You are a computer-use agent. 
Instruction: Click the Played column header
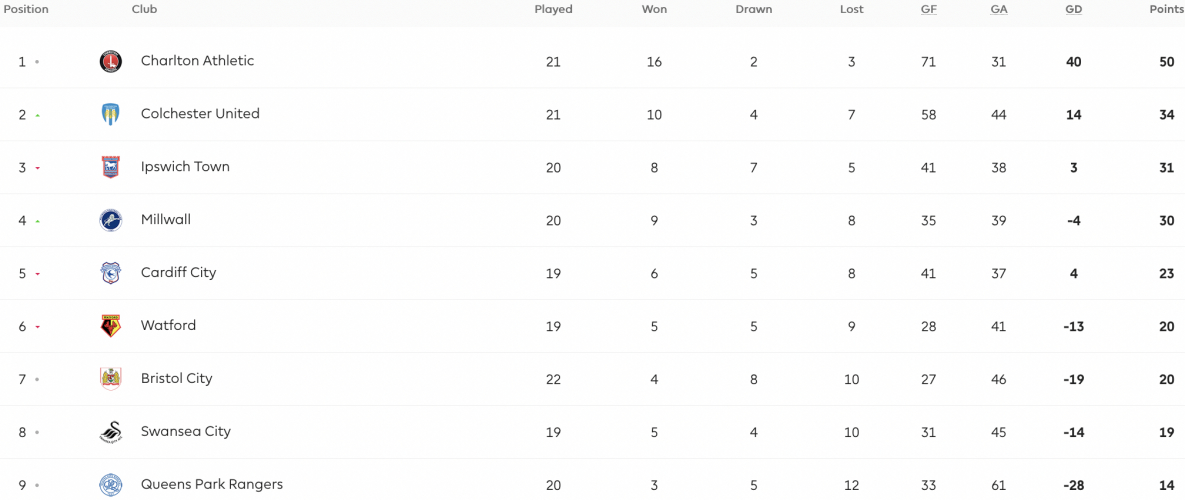tap(553, 10)
